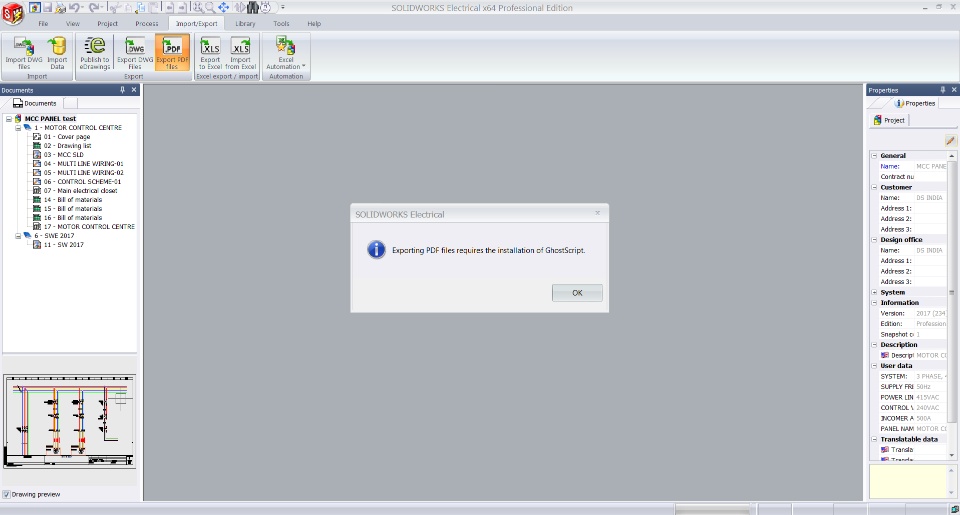Viewport: 960px width, 515px height.
Task: Collapse the 1 - MOTOR CONTROL CENTRE book
Action: click(x=18, y=127)
